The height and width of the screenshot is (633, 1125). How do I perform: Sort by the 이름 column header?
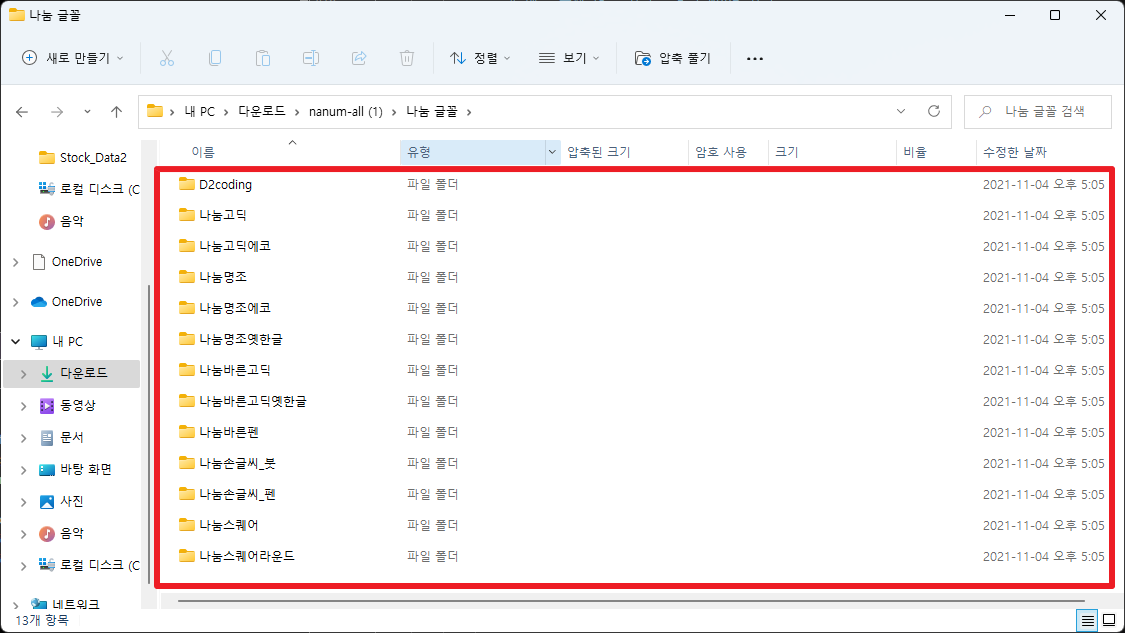coord(203,152)
